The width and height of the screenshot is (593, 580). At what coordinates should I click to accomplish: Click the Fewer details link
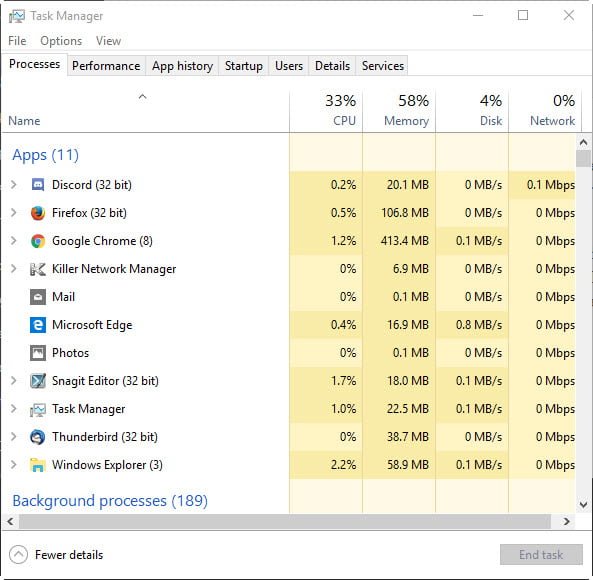69,555
